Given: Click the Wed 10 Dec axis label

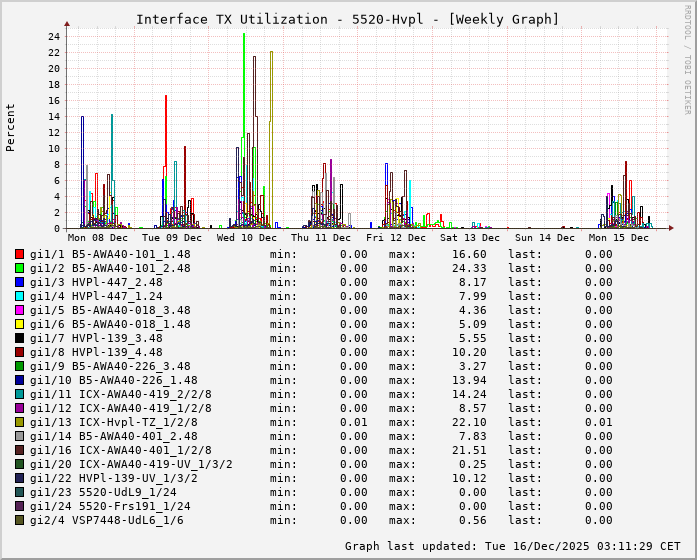Looking at the screenshot, I should [247, 238].
